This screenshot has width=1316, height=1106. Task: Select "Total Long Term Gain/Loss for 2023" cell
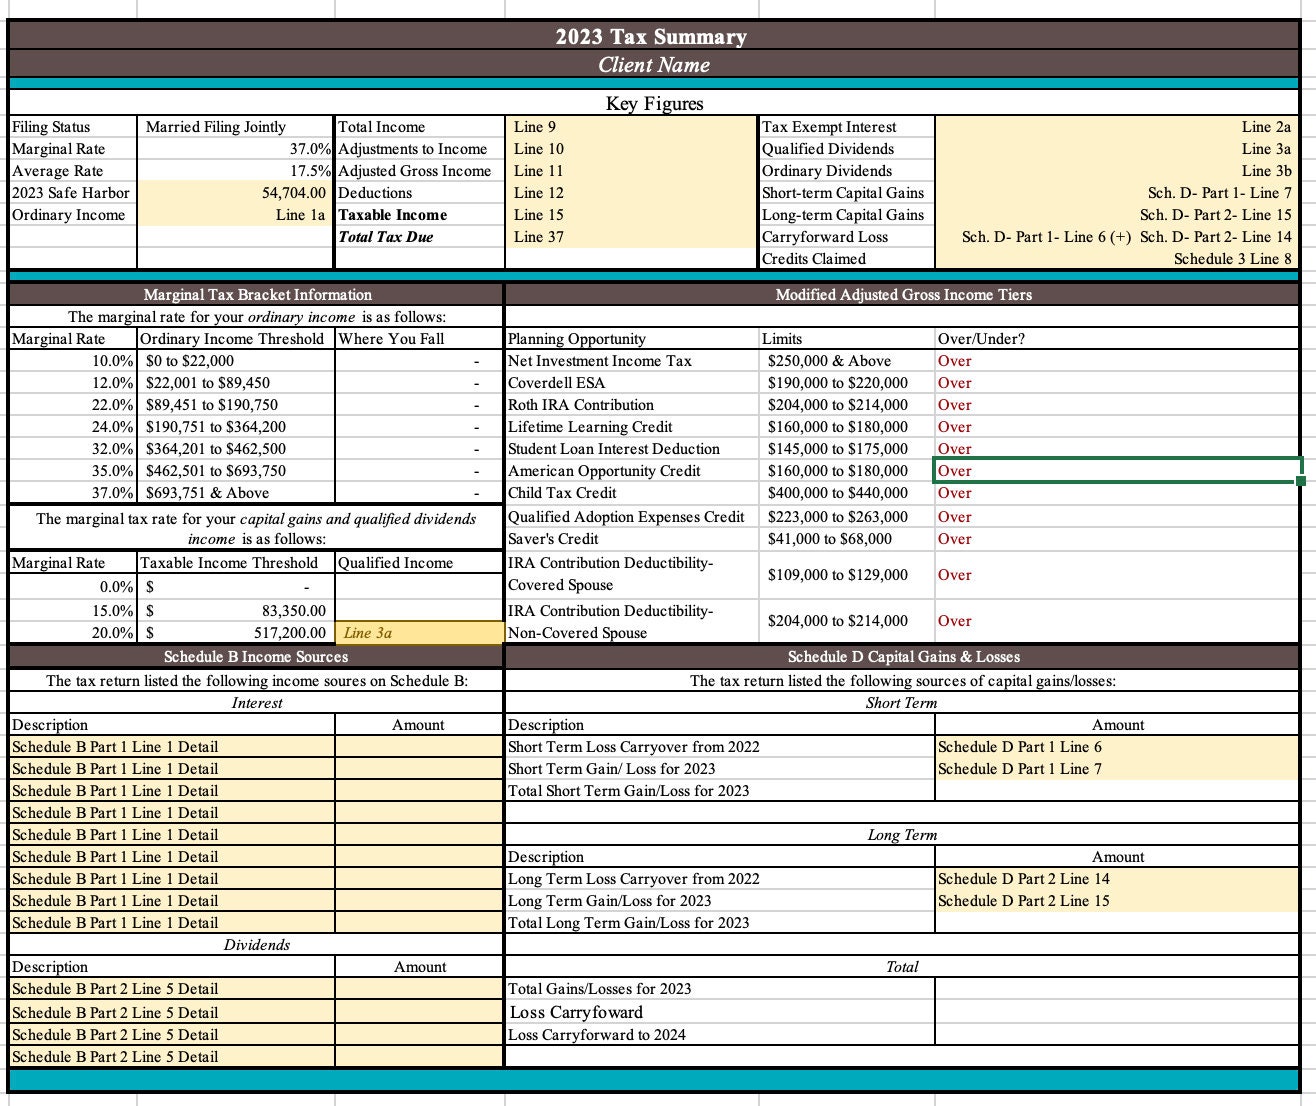pos(720,923)
